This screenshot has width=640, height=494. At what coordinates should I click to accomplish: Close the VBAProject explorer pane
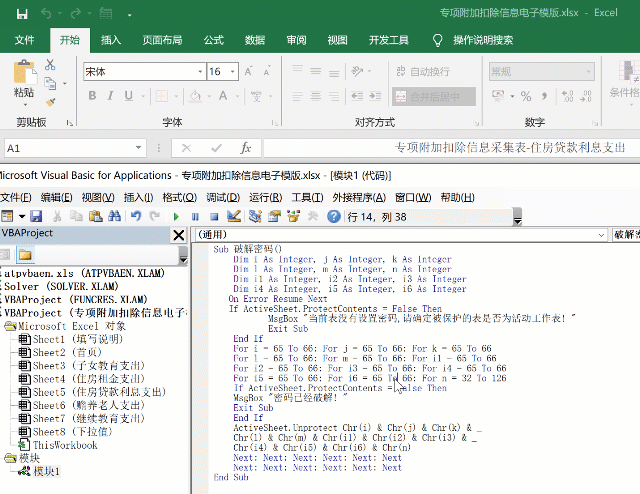(178, 235)
